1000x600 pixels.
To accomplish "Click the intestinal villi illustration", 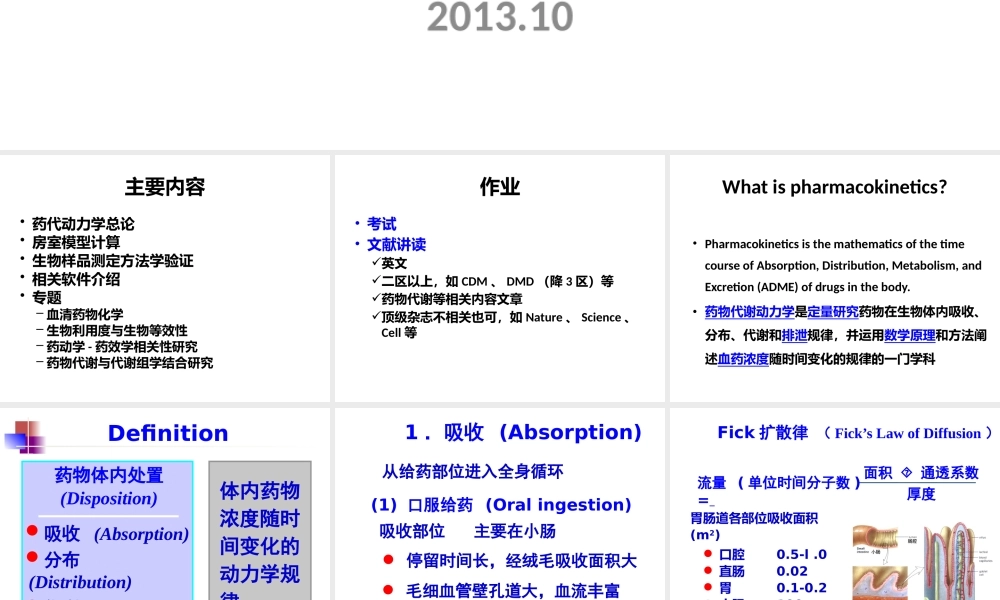I will pyautogui.click(x=959, y=560).
